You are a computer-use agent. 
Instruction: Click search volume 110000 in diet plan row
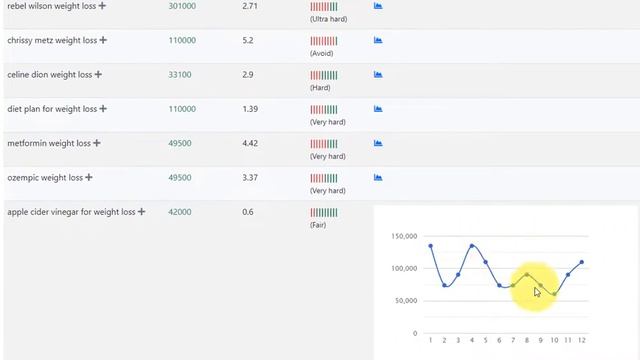coord(182,109)
